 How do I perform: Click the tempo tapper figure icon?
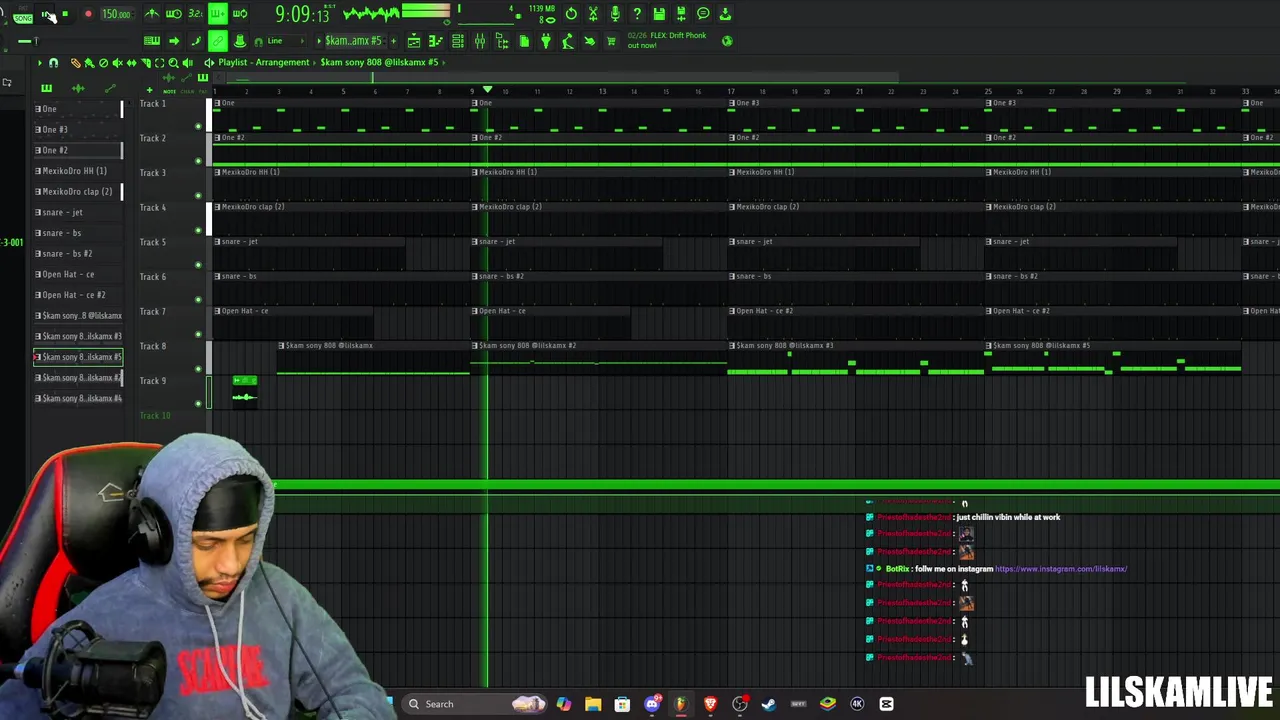[568, 41]
